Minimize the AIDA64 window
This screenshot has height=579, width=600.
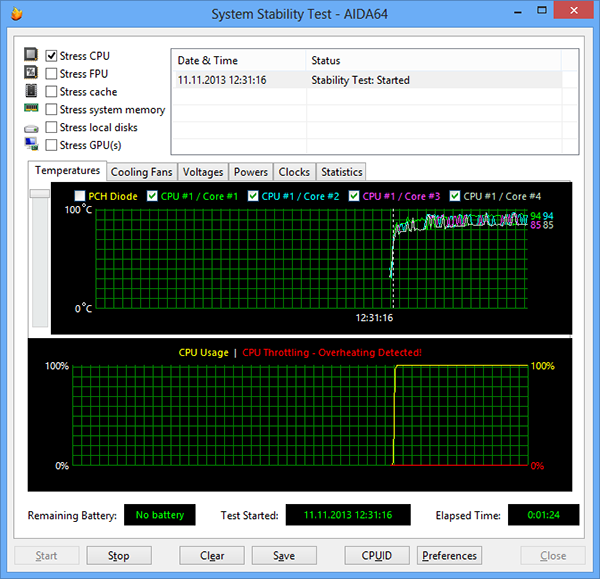518,11
